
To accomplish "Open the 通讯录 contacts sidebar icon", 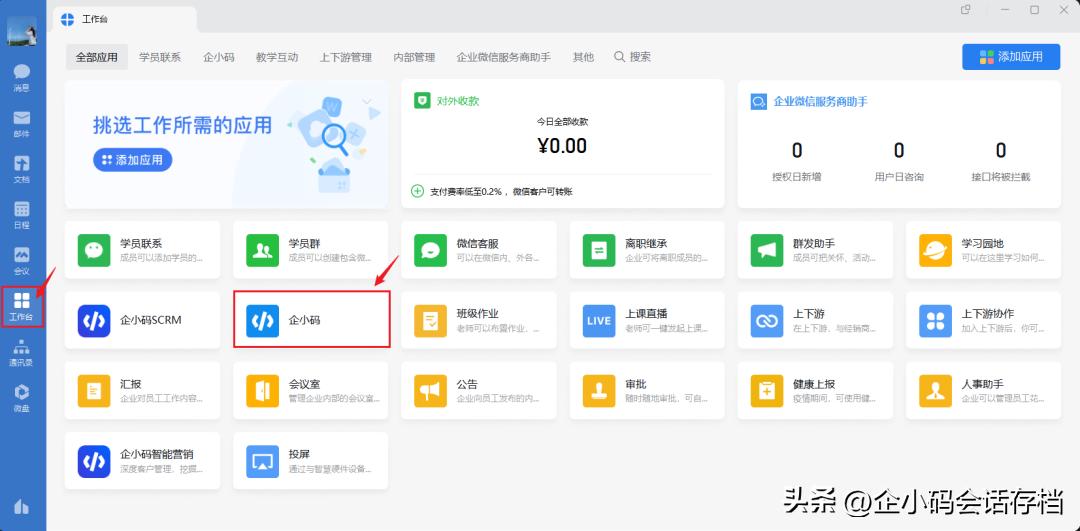I will tap(22, 352).
